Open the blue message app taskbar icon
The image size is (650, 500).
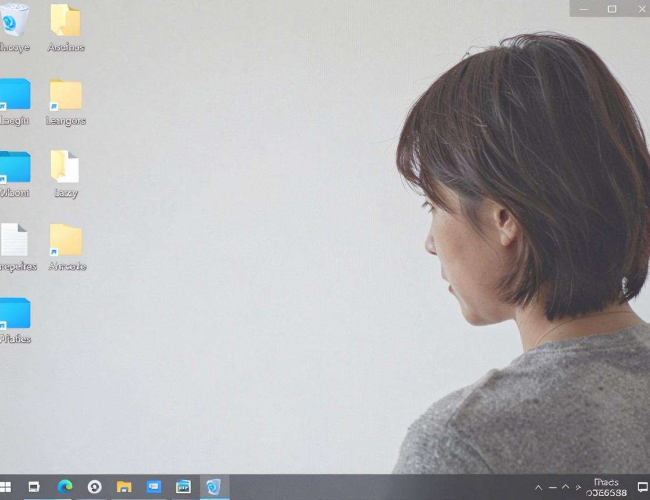click(154, 487)
